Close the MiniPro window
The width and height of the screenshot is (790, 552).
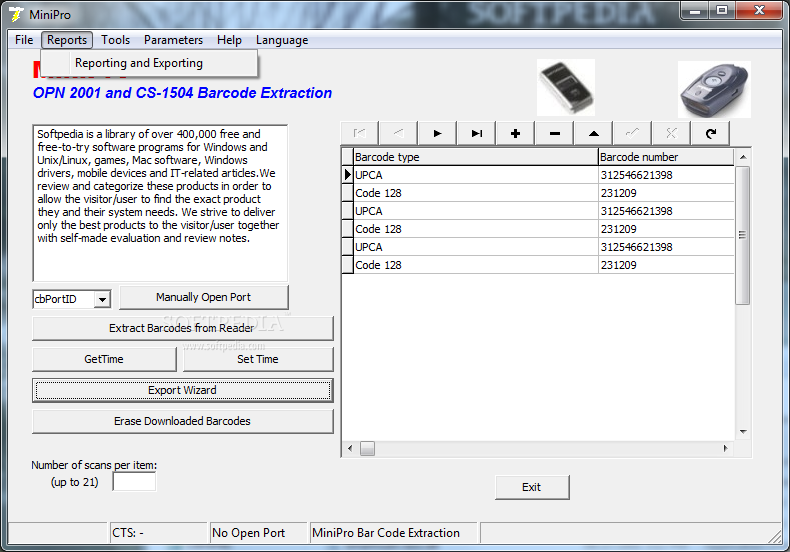tap(759, 11)
